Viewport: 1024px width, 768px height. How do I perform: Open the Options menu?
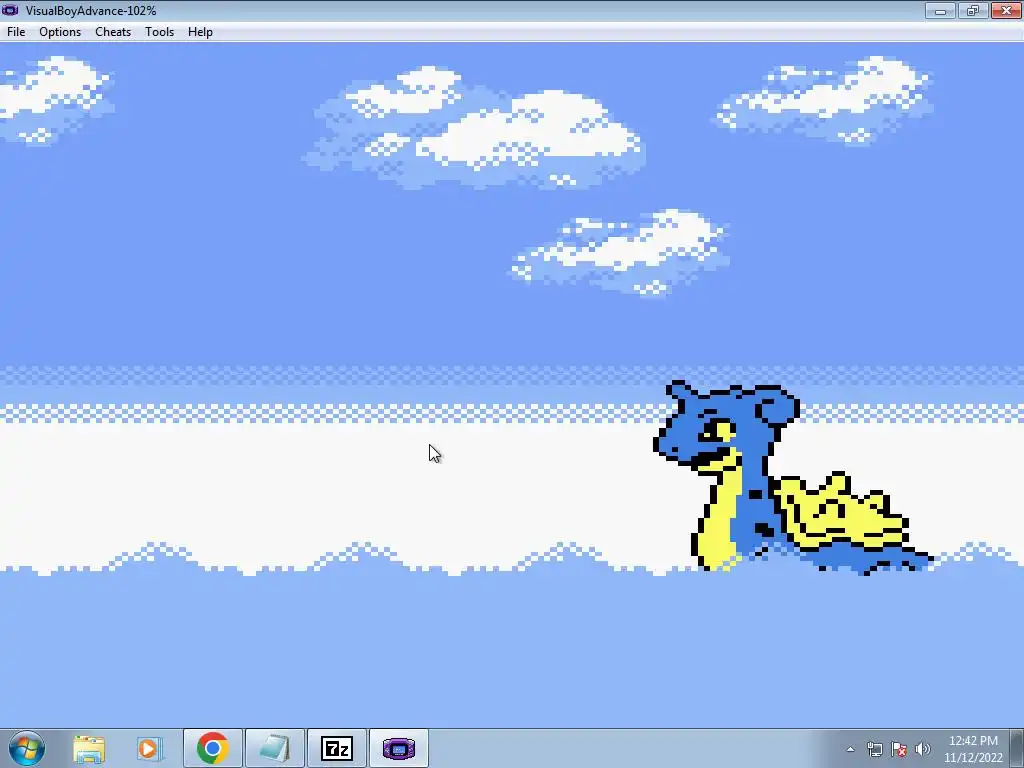point(60,32)
